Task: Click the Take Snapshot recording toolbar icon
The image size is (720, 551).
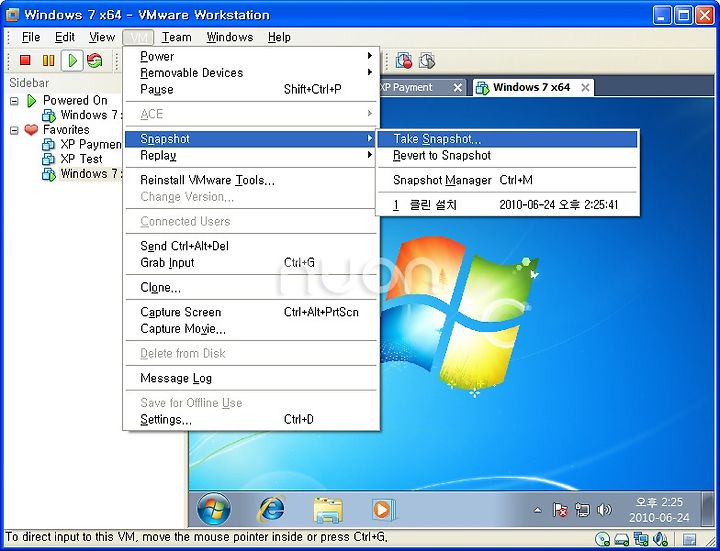Action: coord(404,60)
